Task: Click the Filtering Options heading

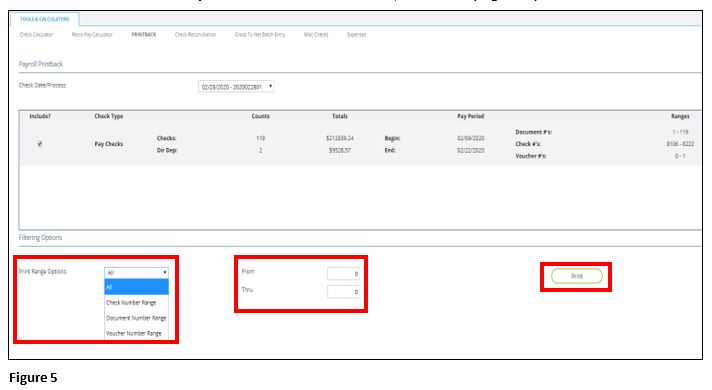Action: [x=40, y=237]
